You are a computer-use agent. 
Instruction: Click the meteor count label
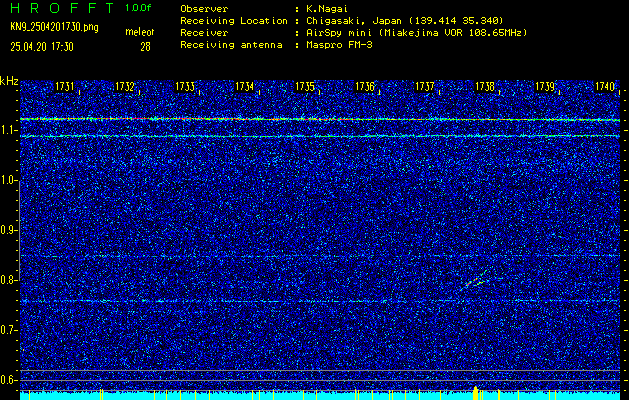(140, 32)
